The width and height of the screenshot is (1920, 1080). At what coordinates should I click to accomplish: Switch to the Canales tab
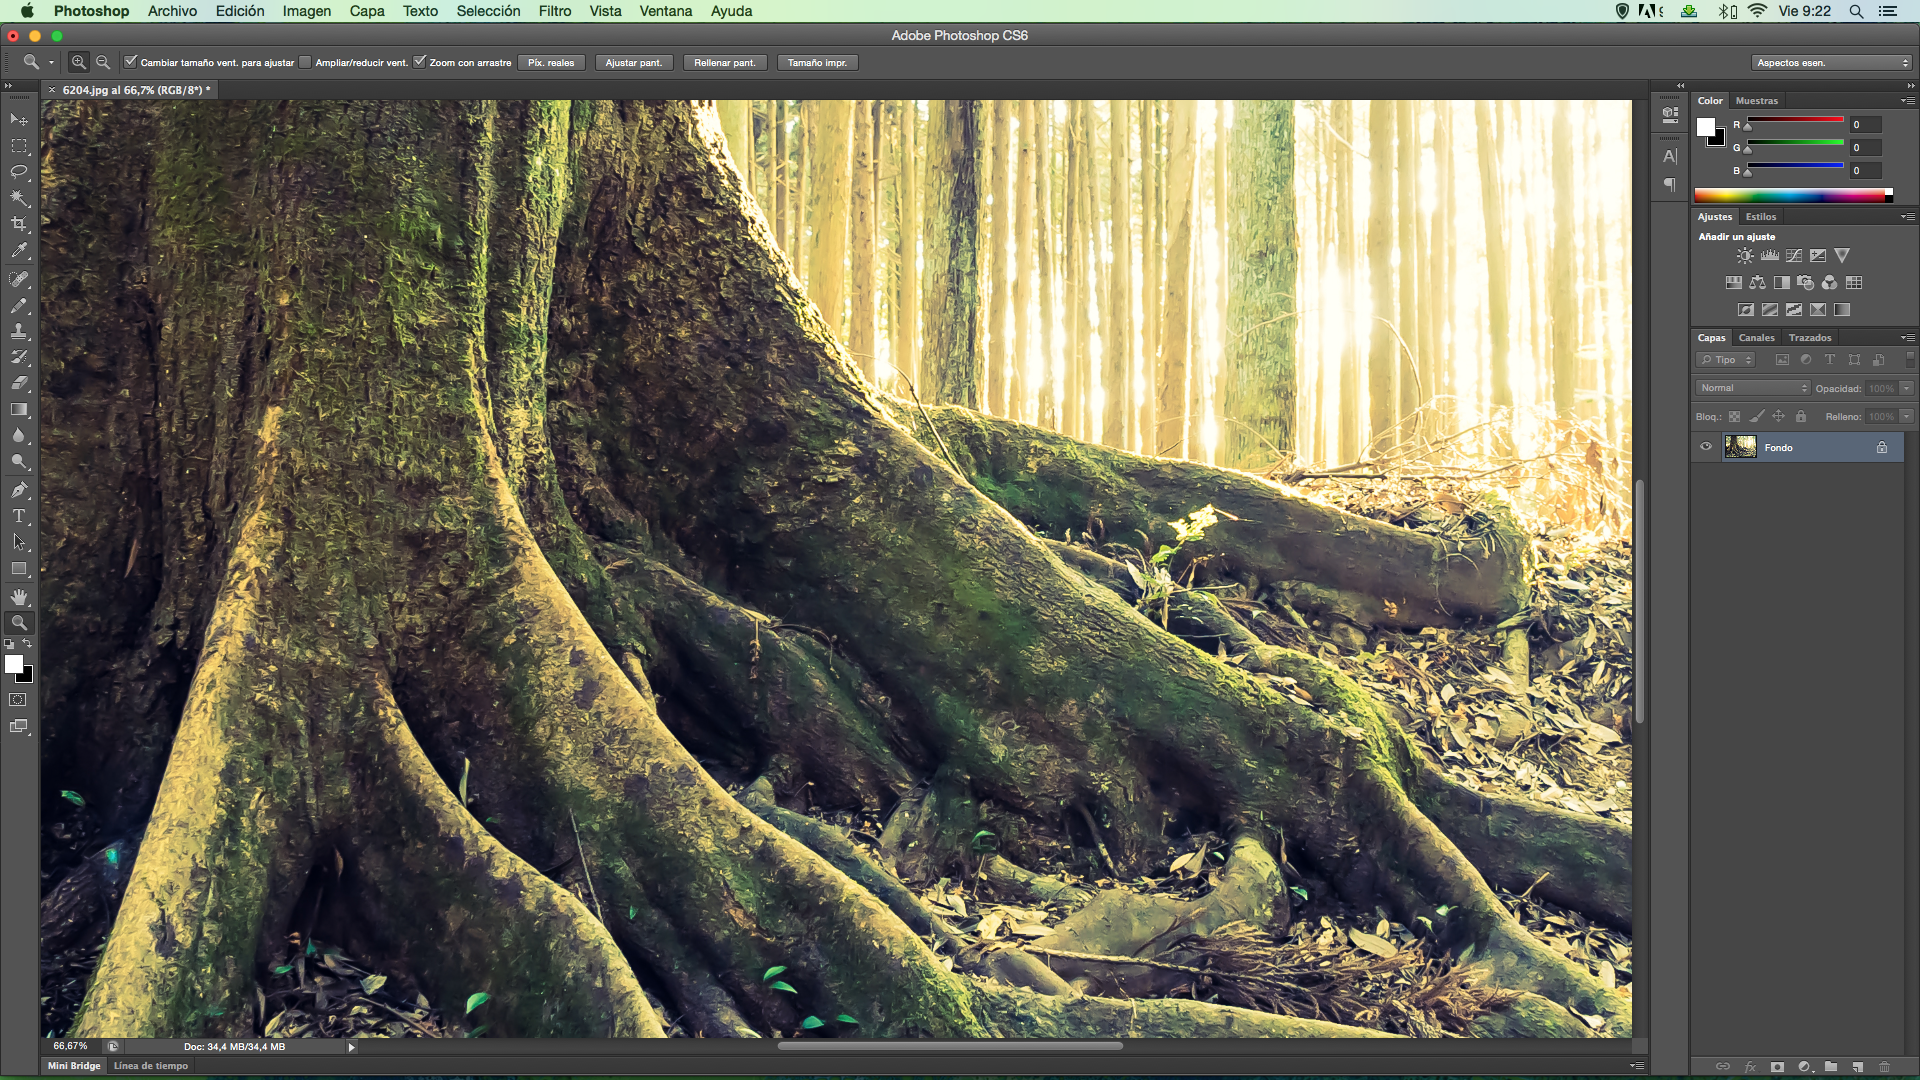[x=1756, y=338]
